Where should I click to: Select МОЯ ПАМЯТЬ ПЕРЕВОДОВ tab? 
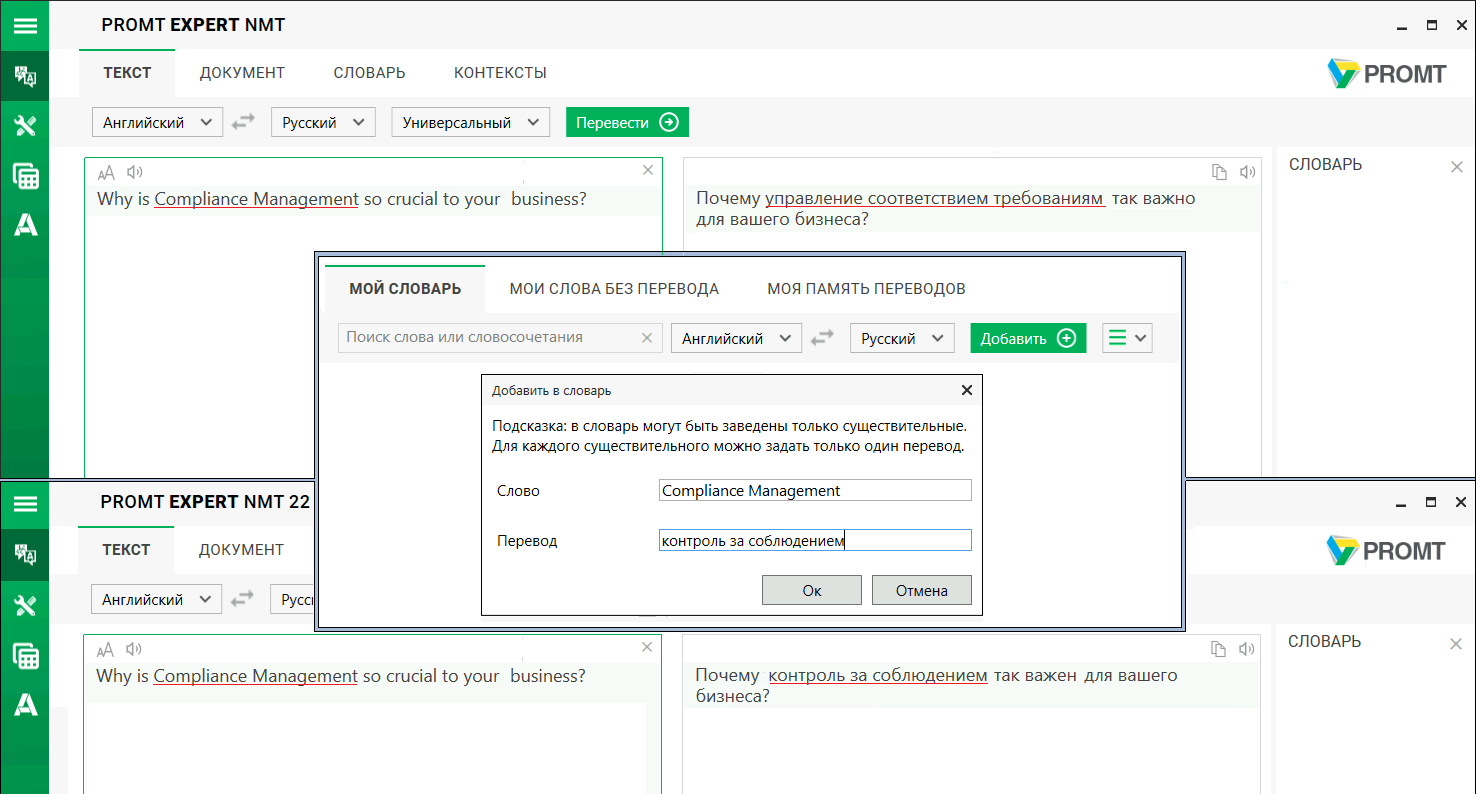(x=866, y=289)
